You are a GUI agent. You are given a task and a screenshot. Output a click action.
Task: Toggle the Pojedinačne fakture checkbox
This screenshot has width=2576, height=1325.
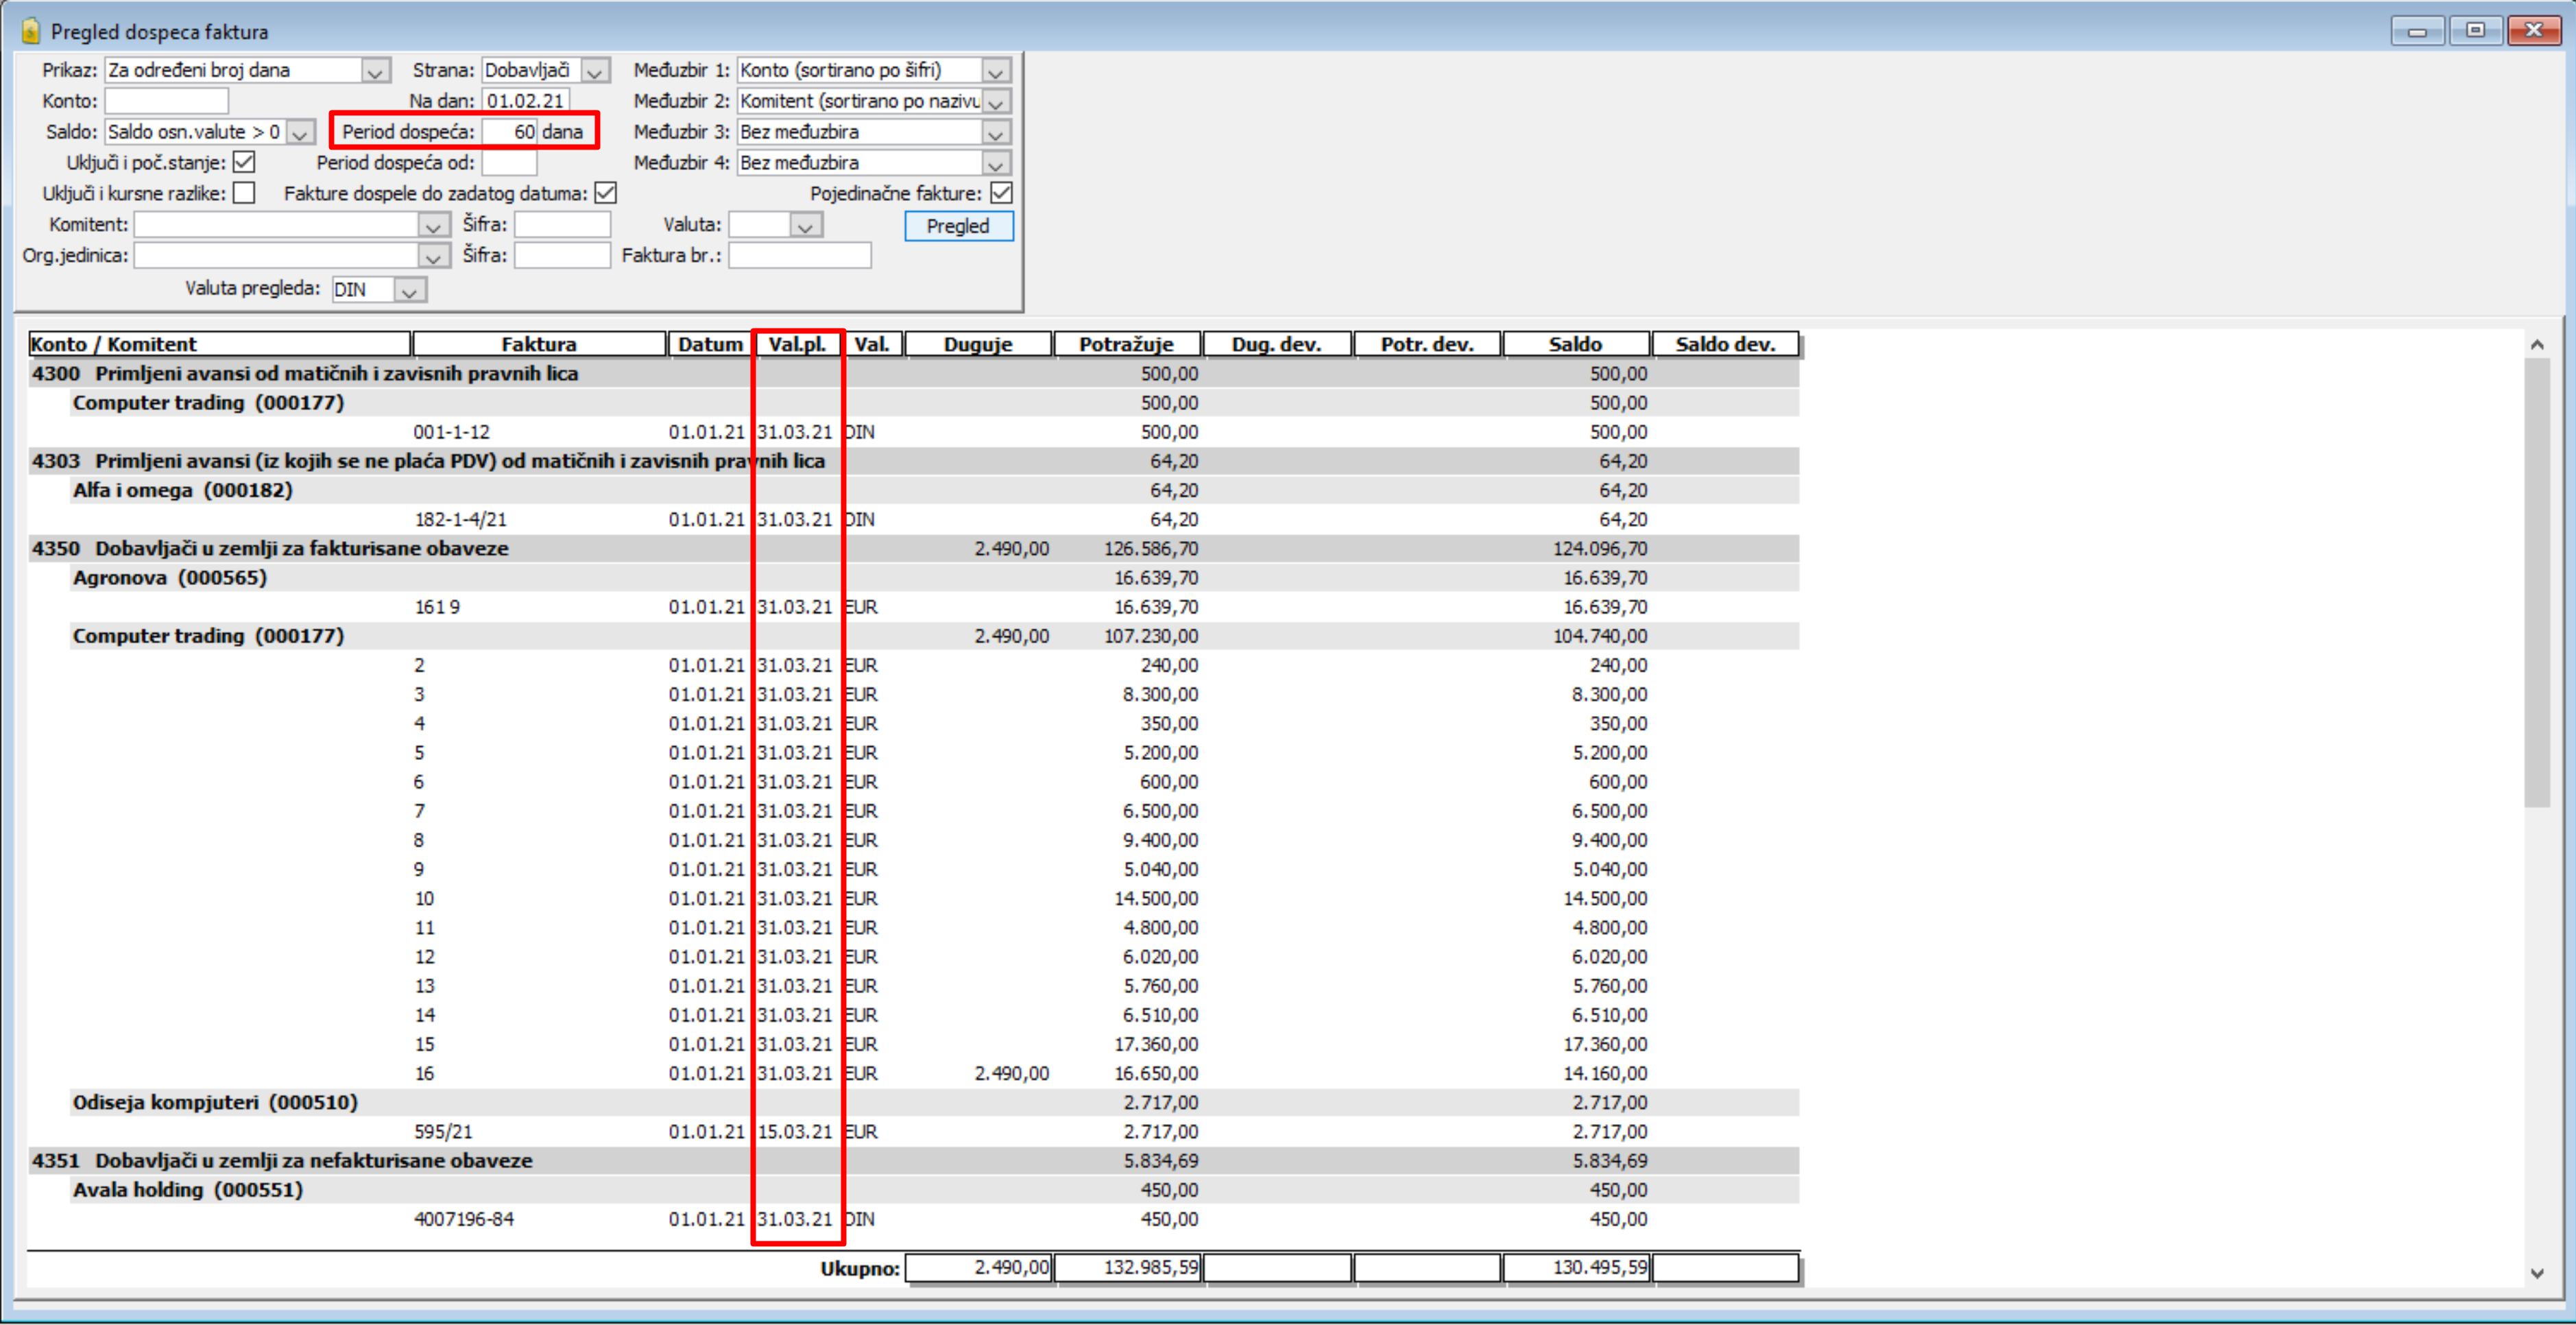tap(1001, 193)
